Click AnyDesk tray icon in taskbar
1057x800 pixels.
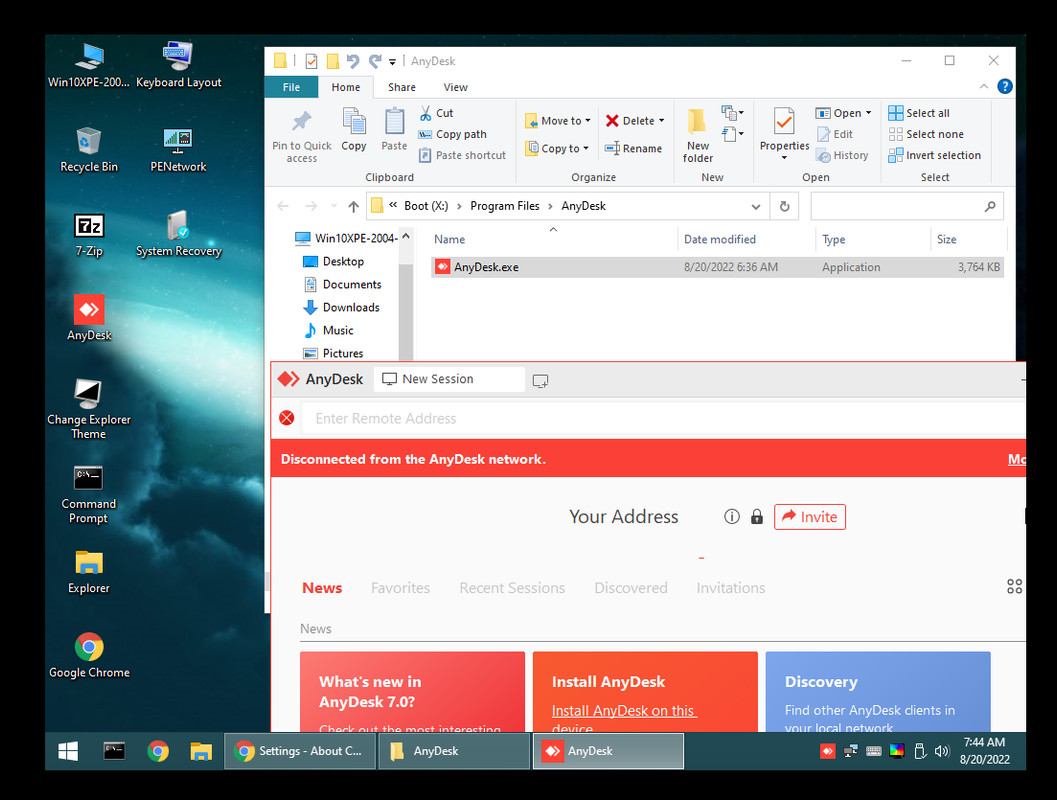828,751
